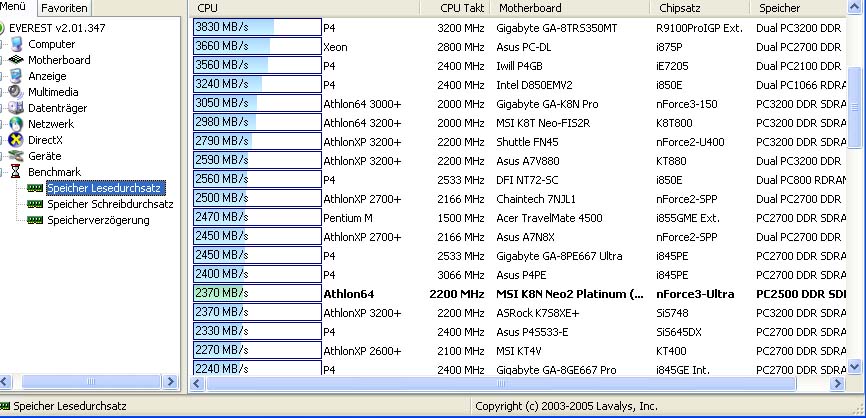This screenshot has height=418, width=866.
Task: Select the Acer TravelMate 4500 row
Action: coord(519,218)
